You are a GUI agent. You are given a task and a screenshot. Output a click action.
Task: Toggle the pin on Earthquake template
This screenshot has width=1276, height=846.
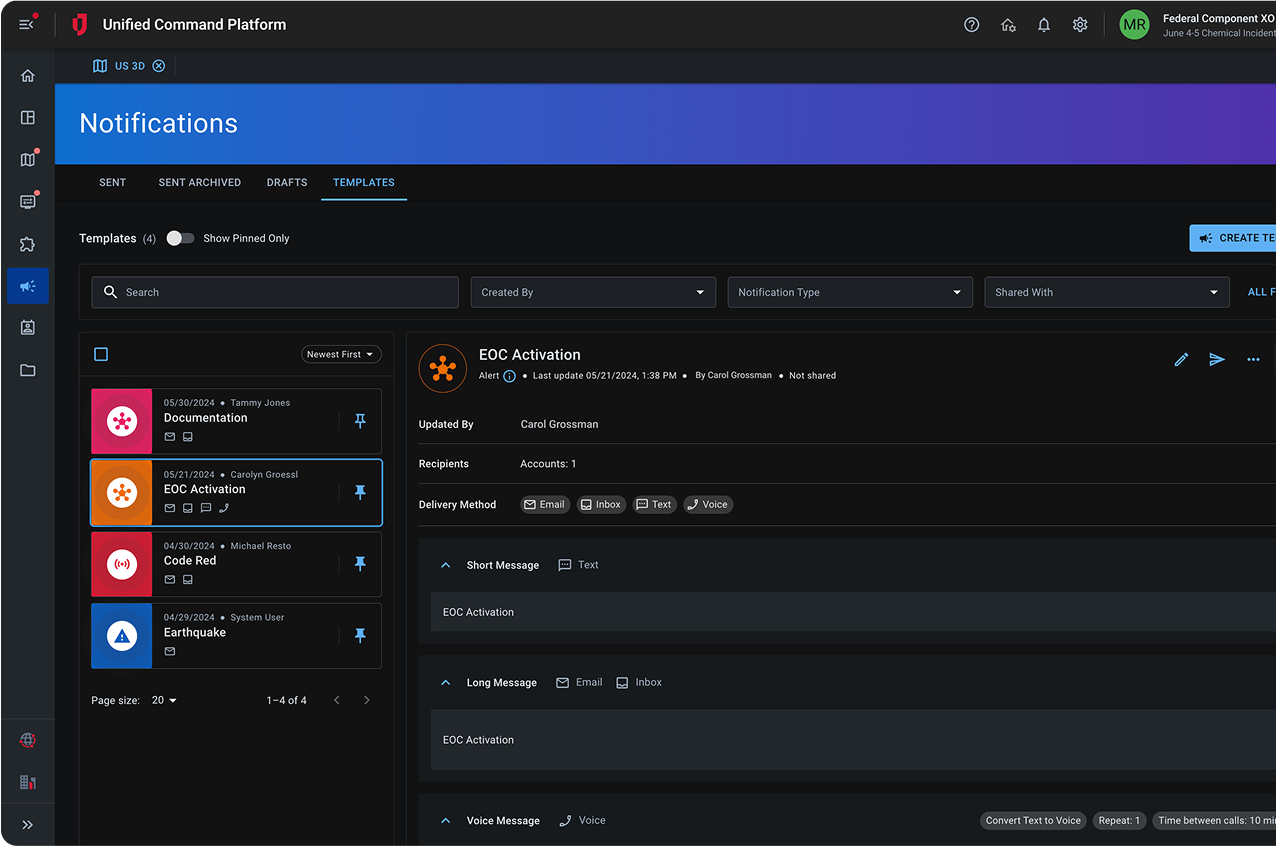pos(360,636)
